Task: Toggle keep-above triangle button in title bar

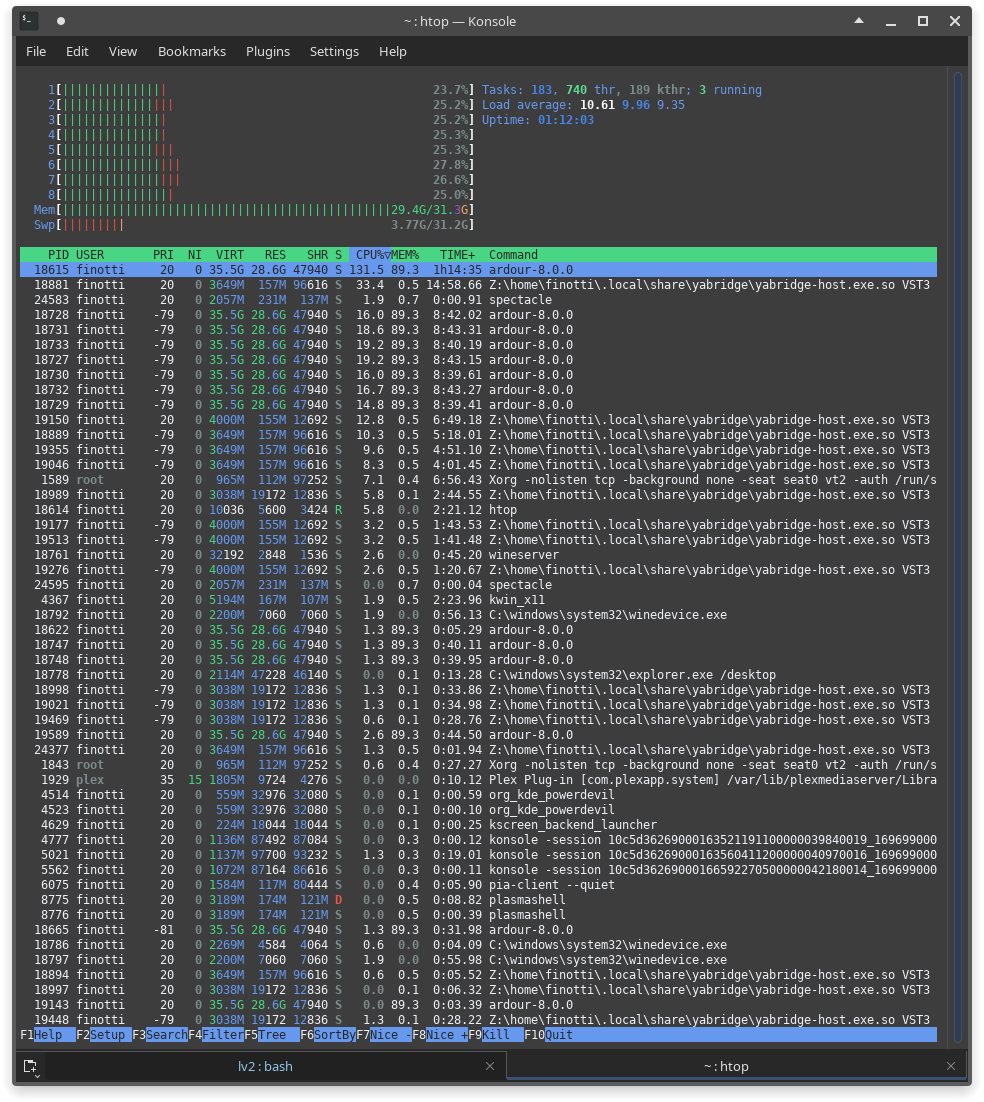Action: click(859, 21)
